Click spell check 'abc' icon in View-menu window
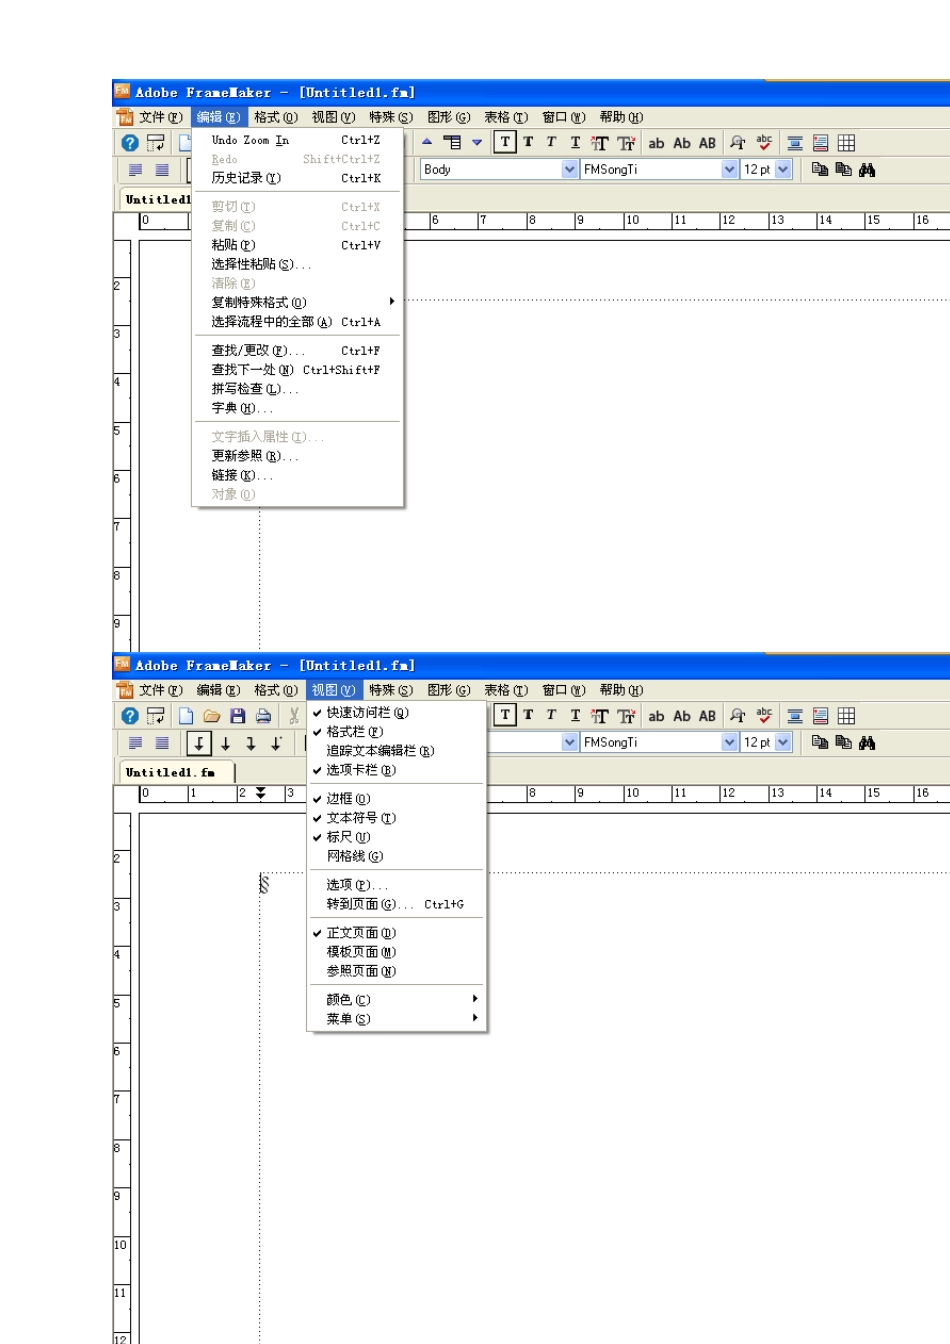 pos(764,715)
